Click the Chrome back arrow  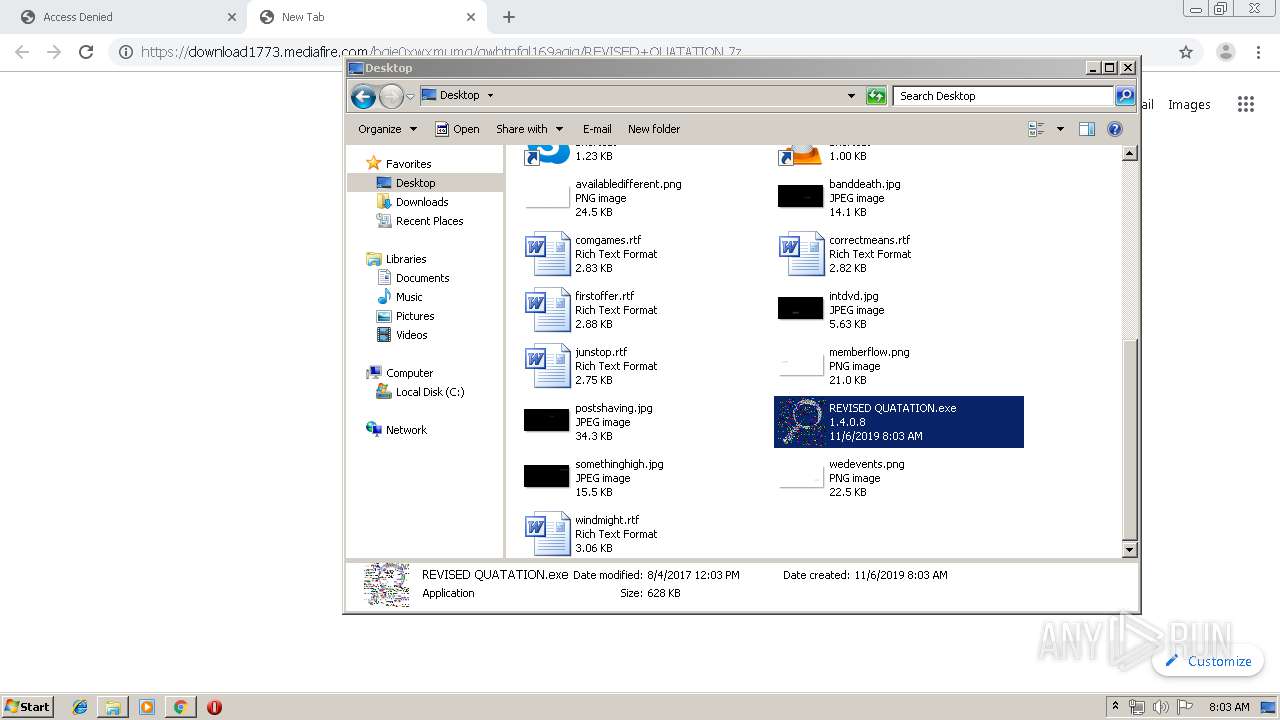tap(22, 52)
